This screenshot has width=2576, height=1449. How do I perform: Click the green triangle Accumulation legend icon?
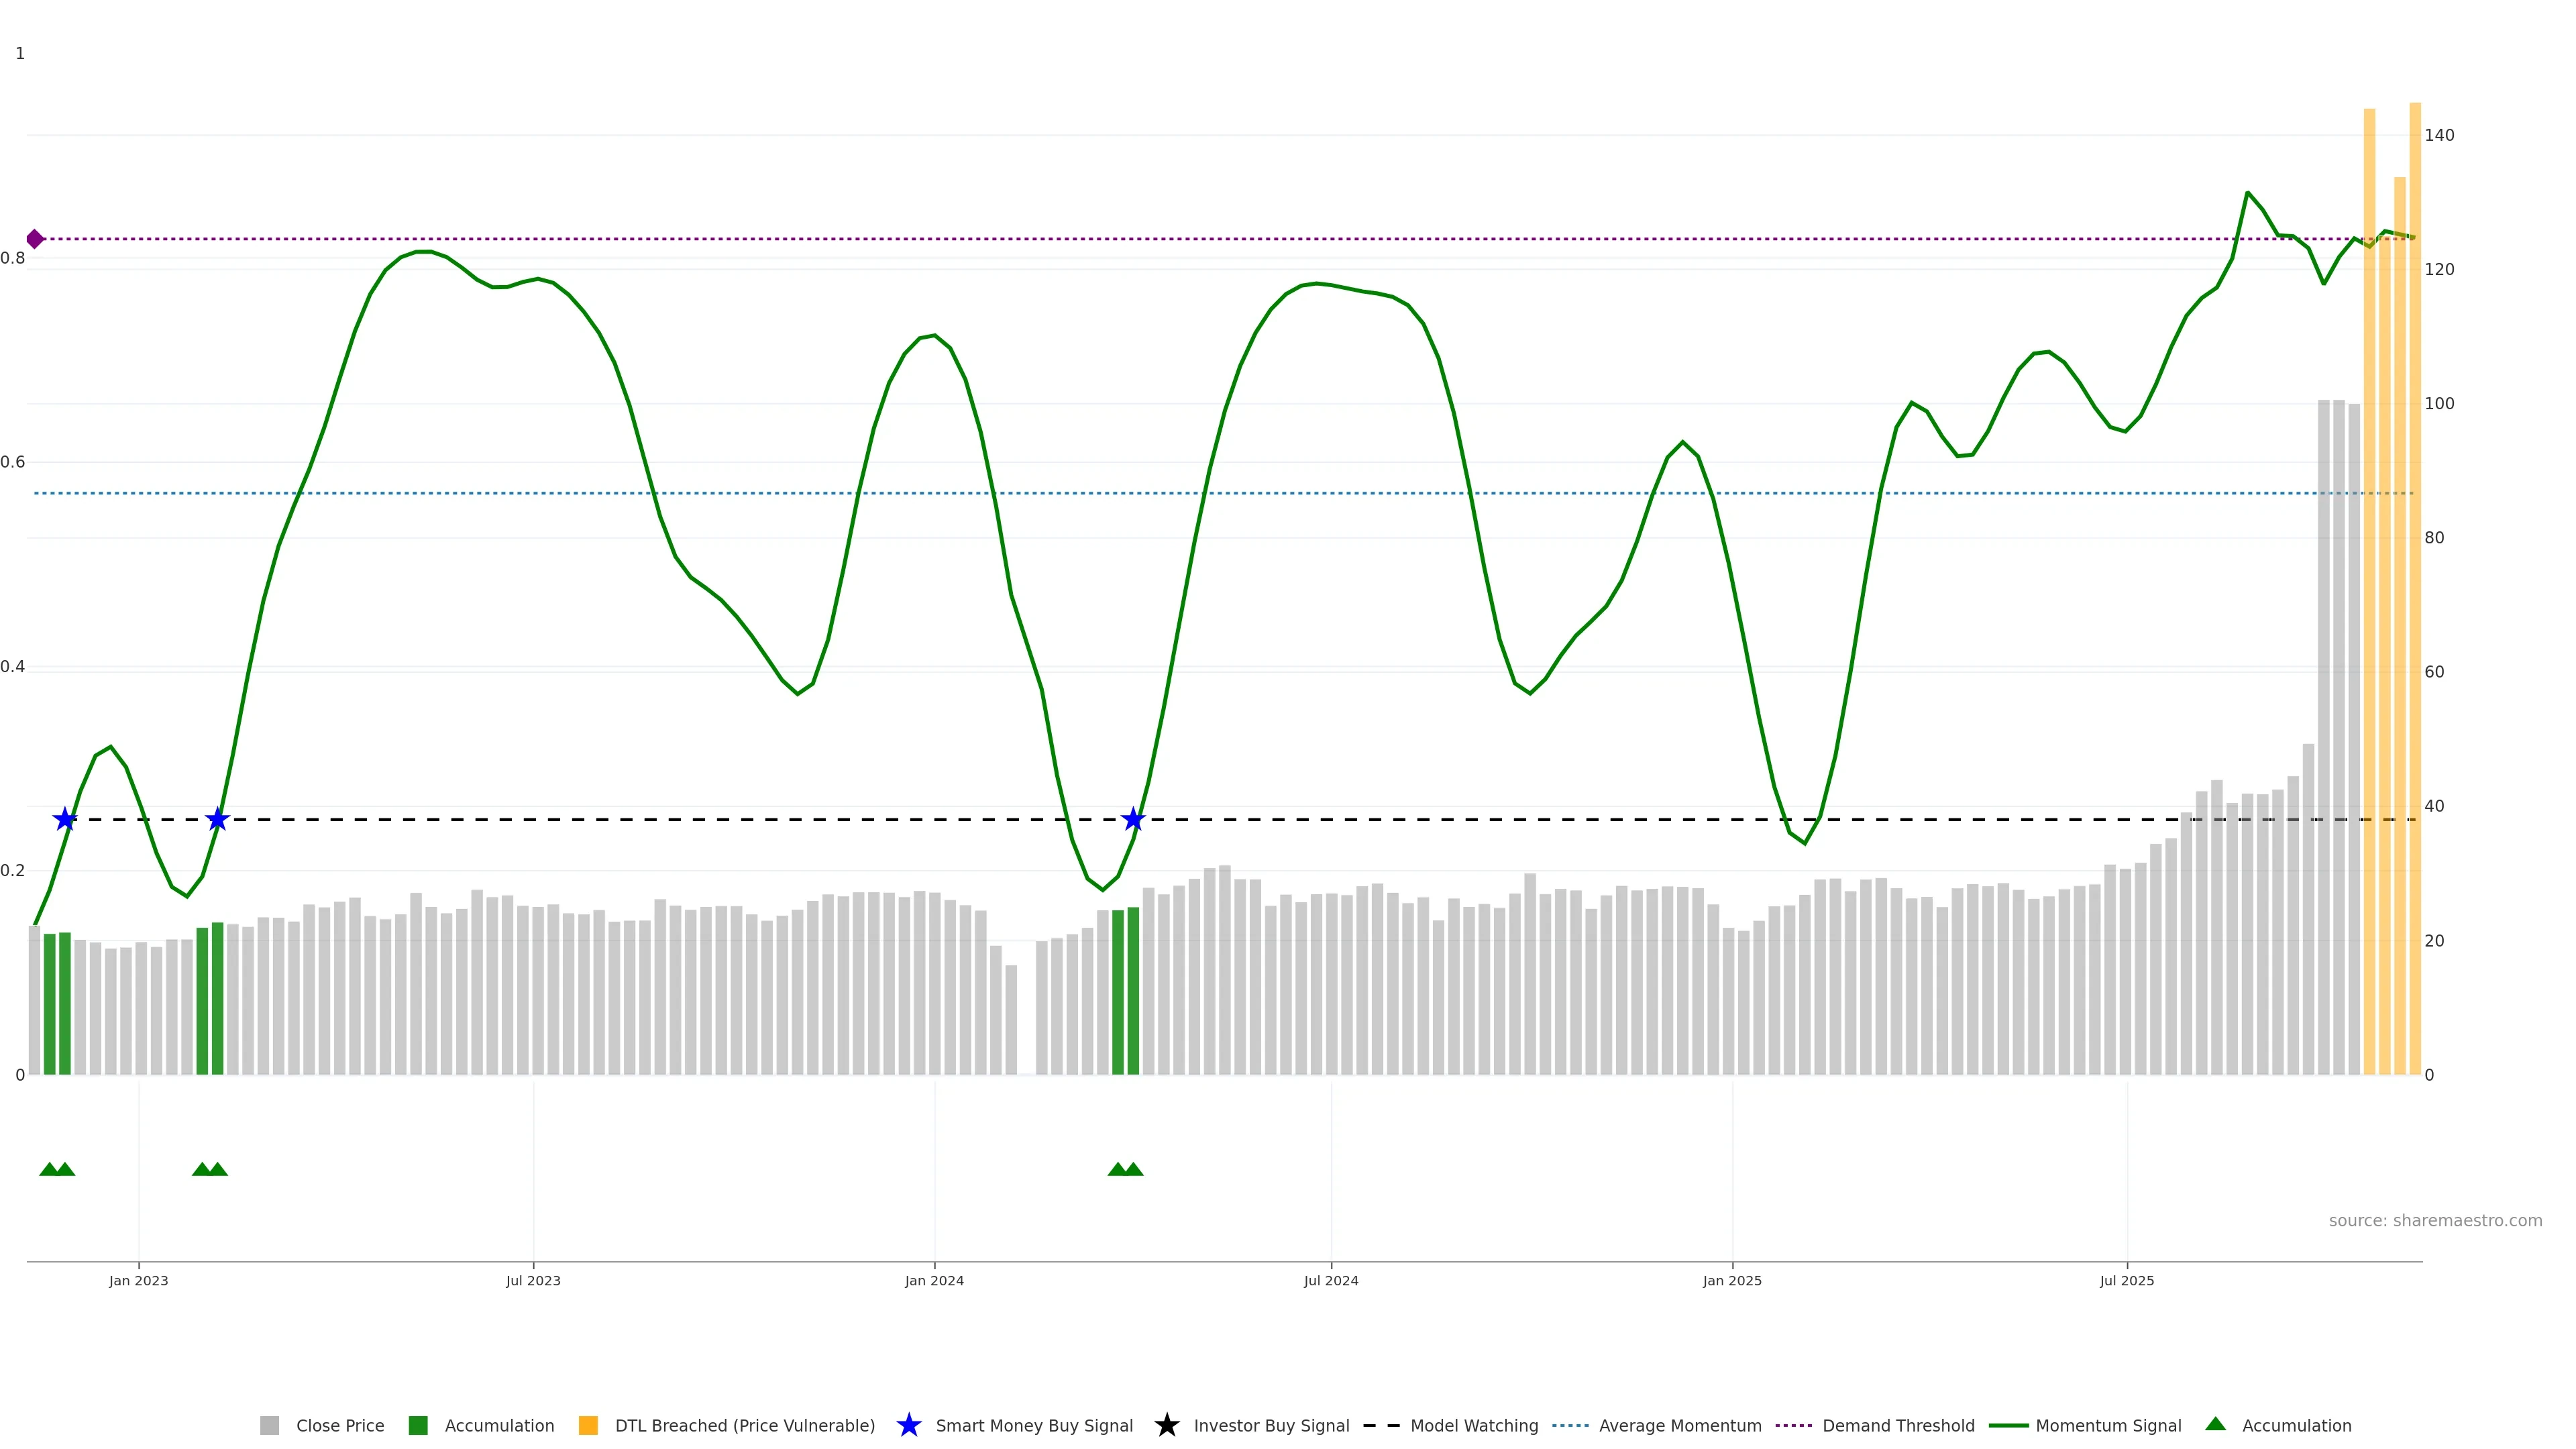point(2215,1424)
